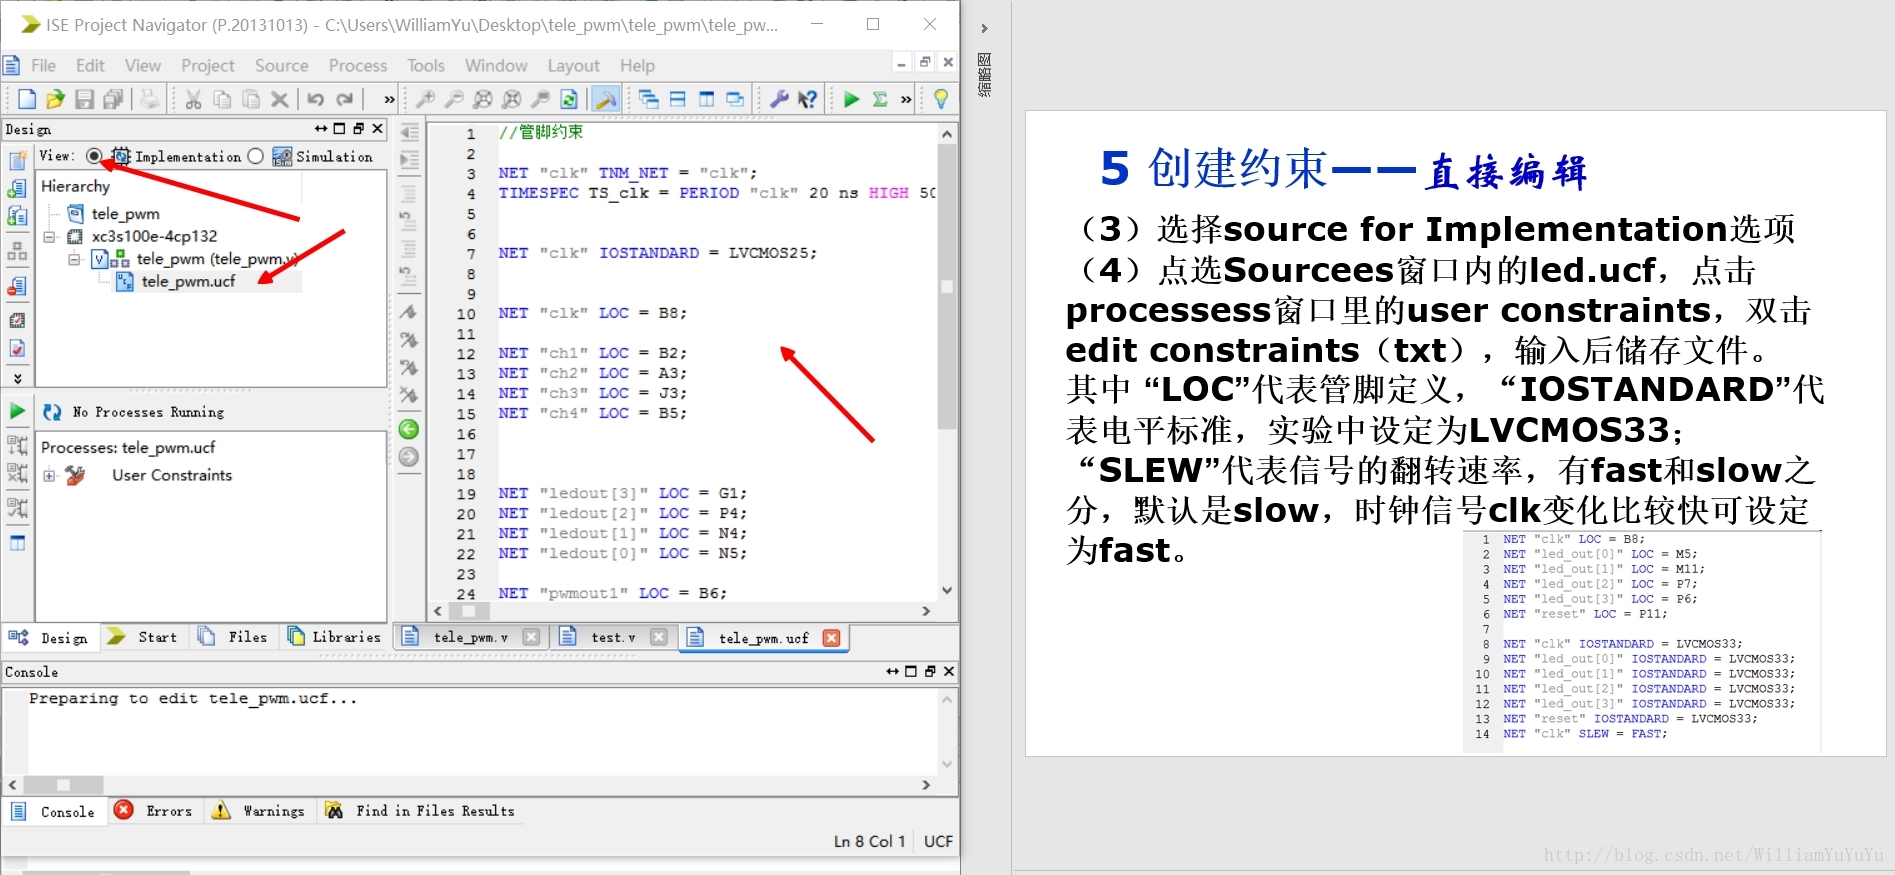1895x875 pixels.
Task: Click line 10 NET "clk" LOC = B8 in the editor
Action: [x=592, y=313]
